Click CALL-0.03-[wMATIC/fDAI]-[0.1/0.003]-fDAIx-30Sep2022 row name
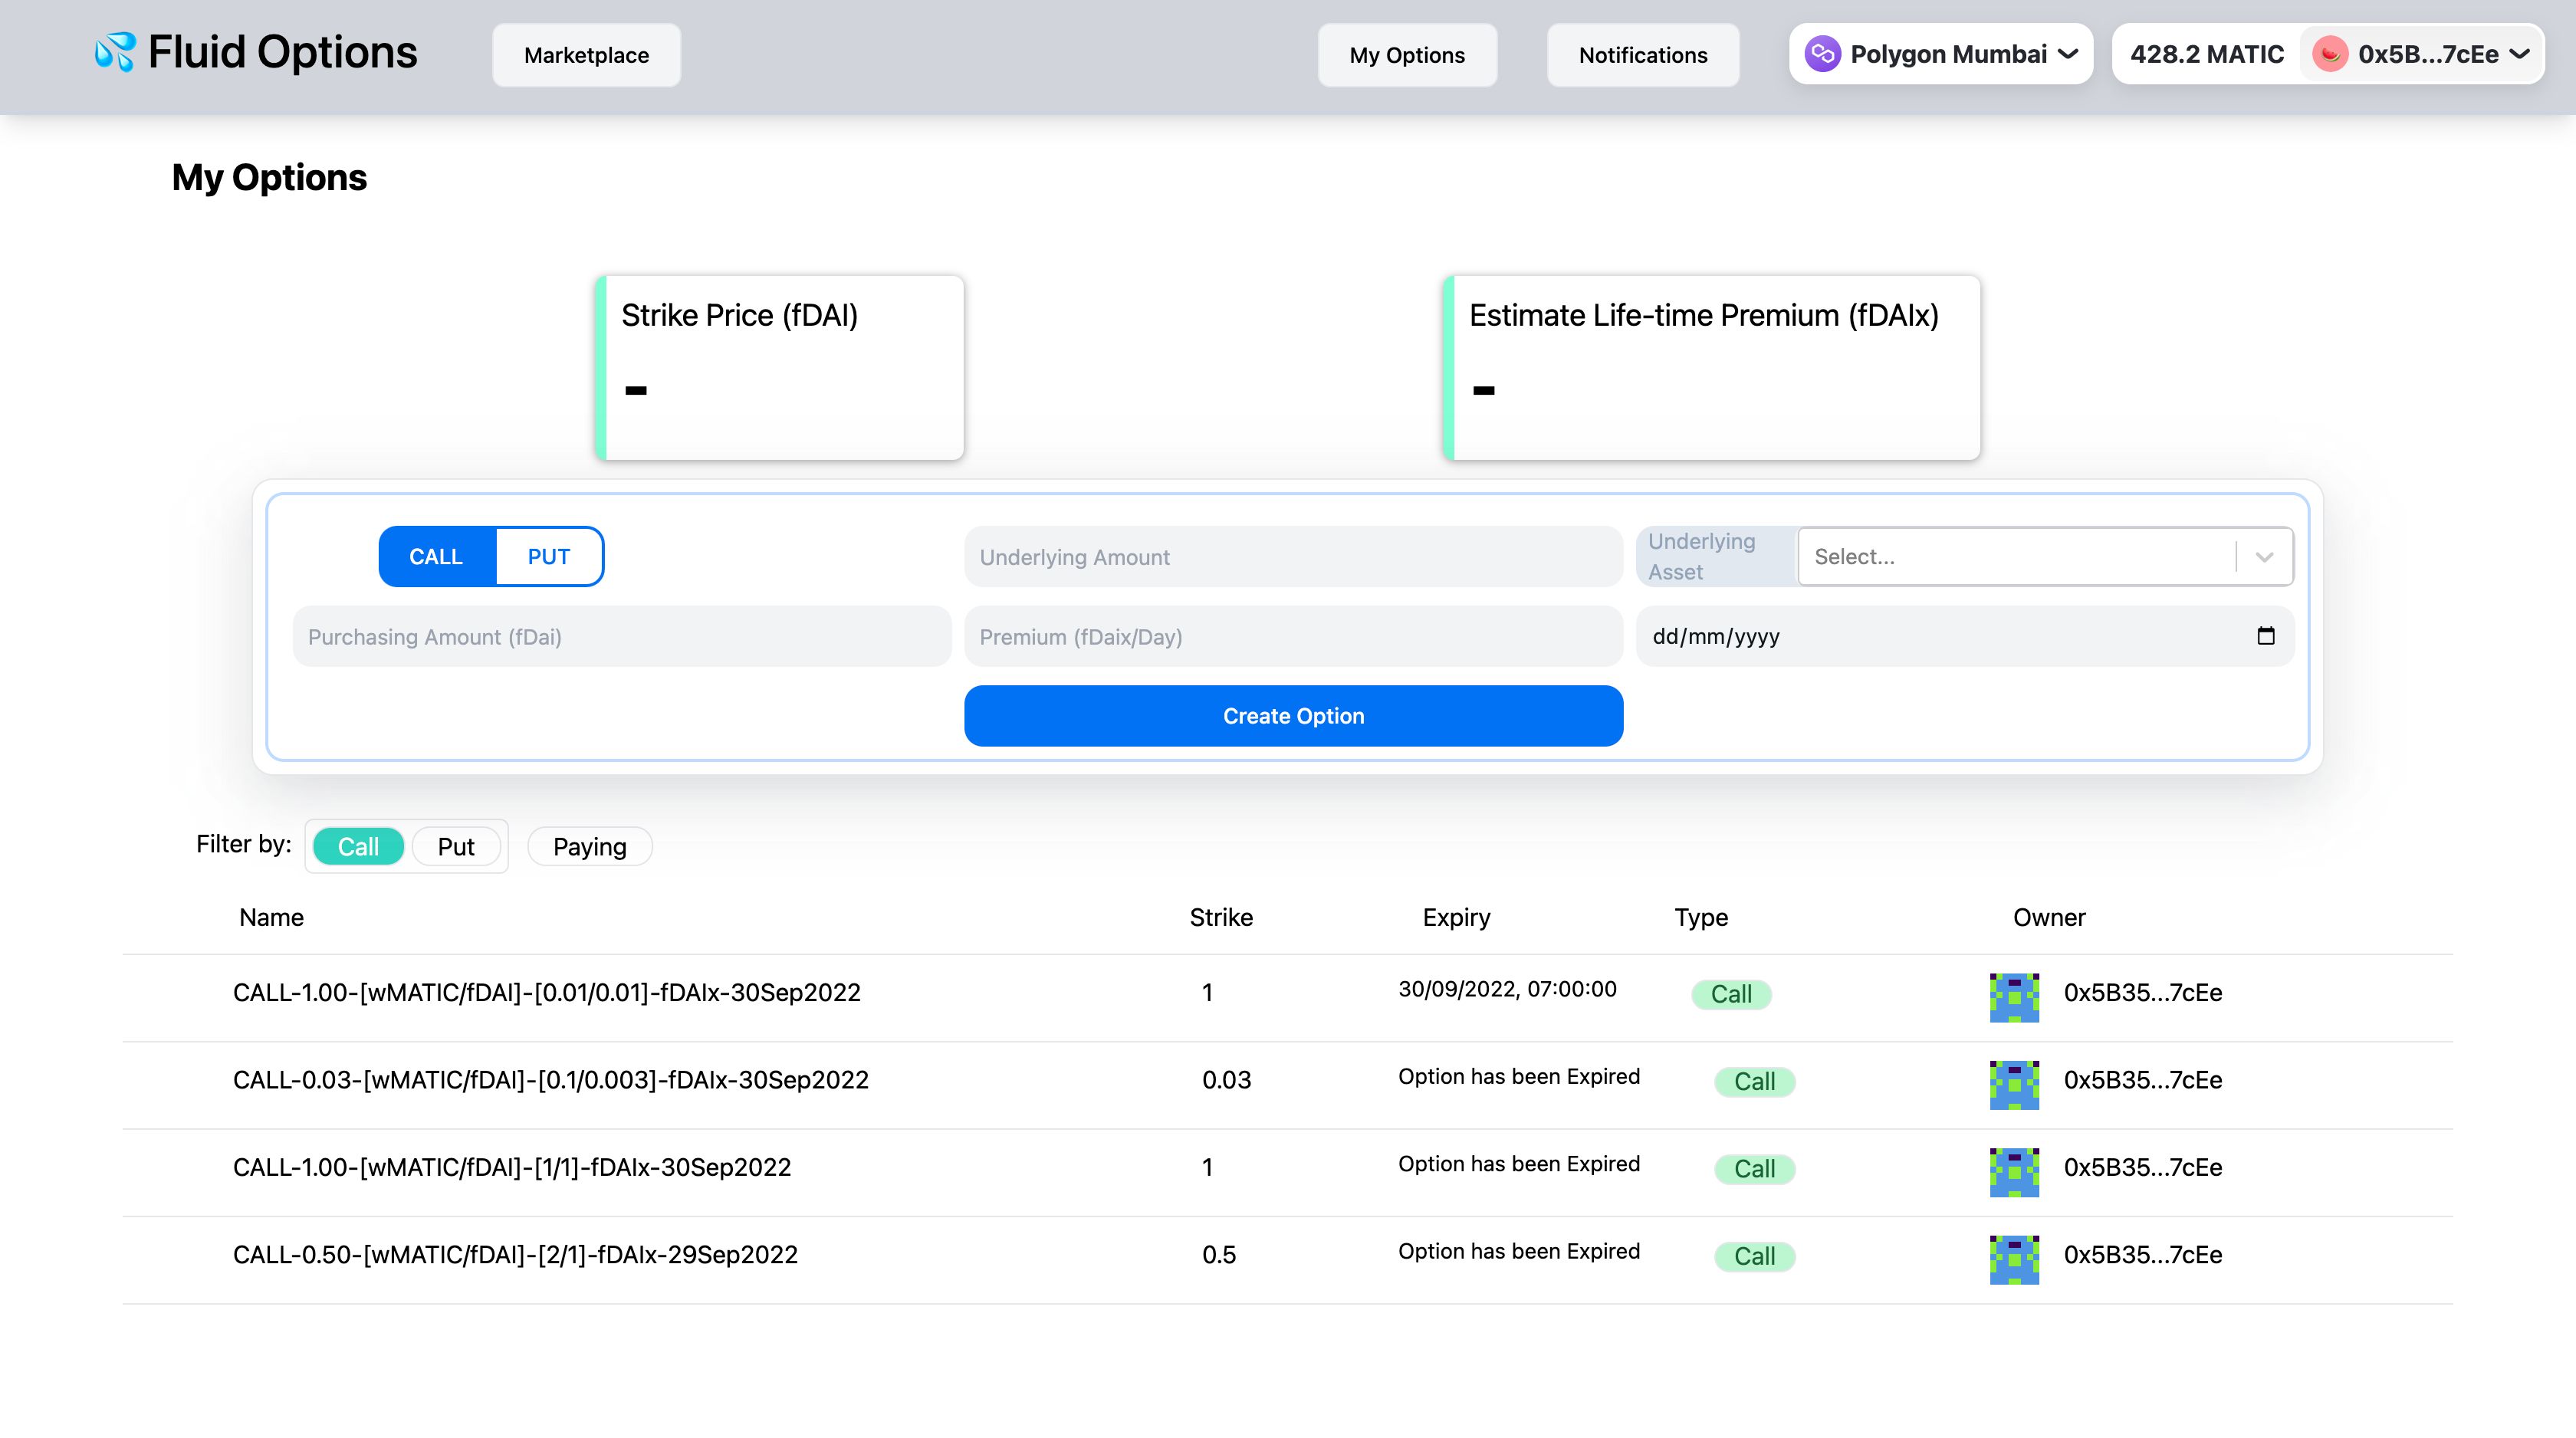 [551, 1080]
